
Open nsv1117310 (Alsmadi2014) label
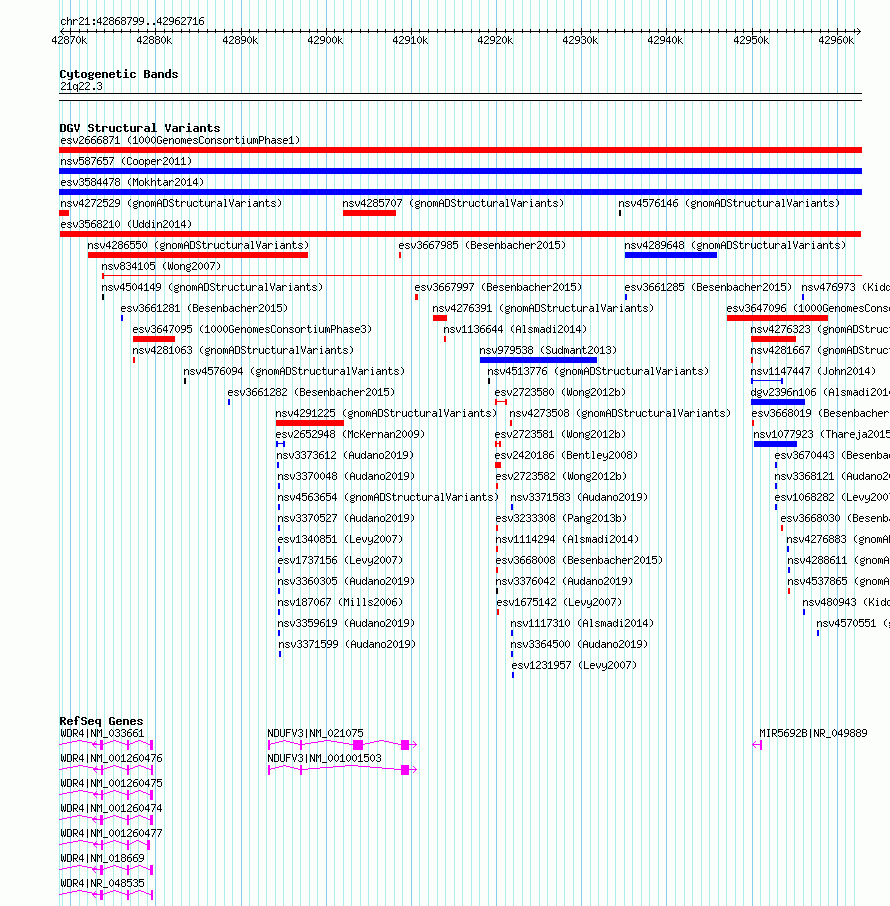(x=582, y=623)
